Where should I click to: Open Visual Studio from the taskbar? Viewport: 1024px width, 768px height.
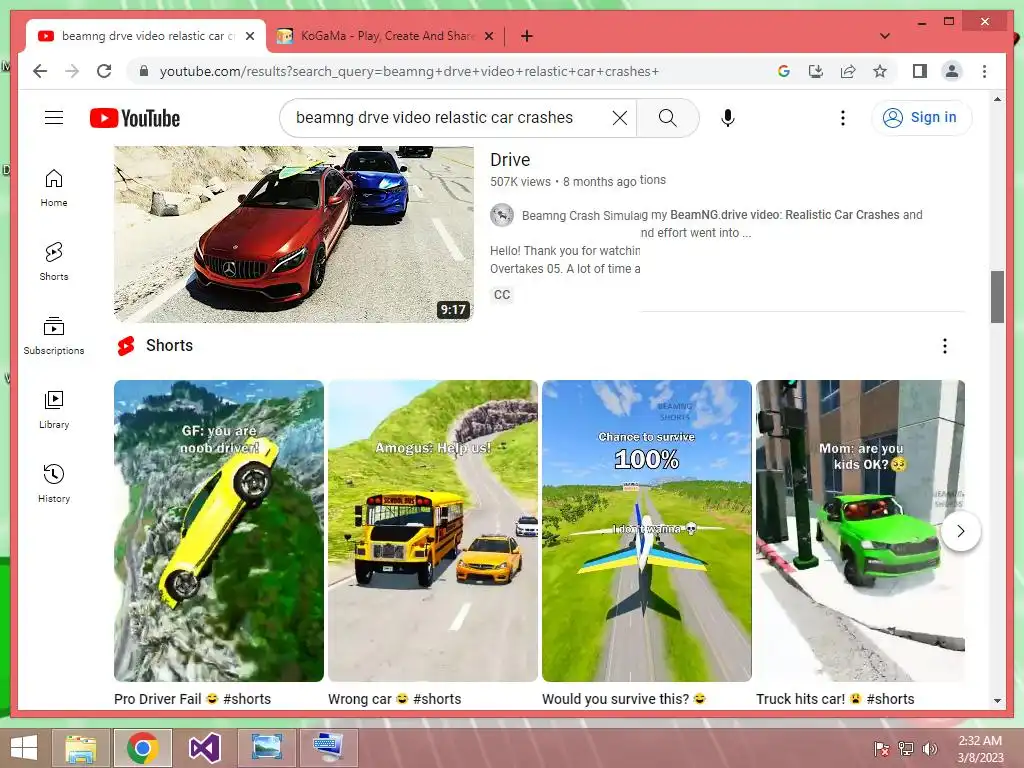pyautogui.click(x=204, y=748)
